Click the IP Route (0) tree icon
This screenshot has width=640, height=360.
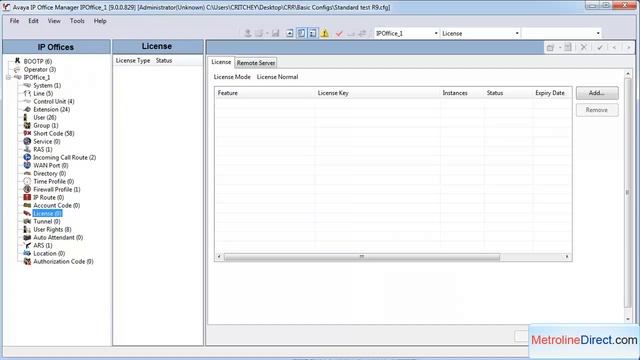click(x=27, y=197)
